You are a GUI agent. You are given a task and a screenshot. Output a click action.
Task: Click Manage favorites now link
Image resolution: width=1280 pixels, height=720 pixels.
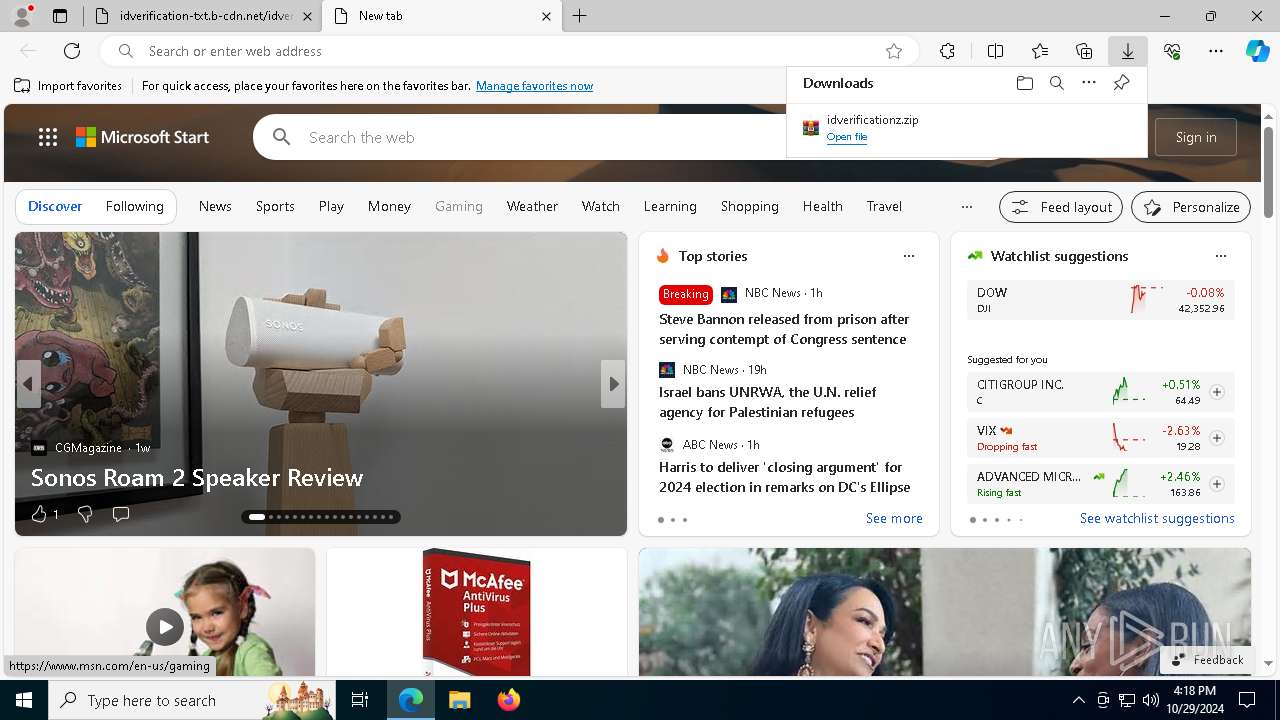click(x=534, y=86)
